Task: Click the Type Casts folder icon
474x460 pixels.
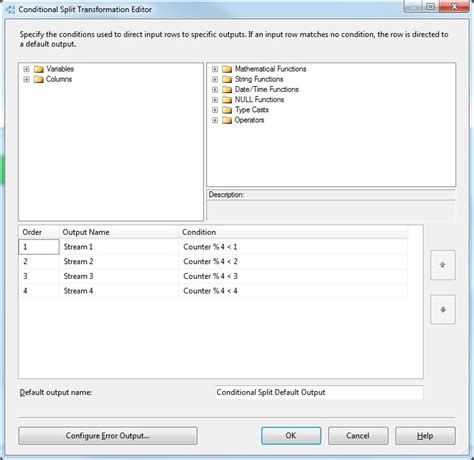Action: 227,110
